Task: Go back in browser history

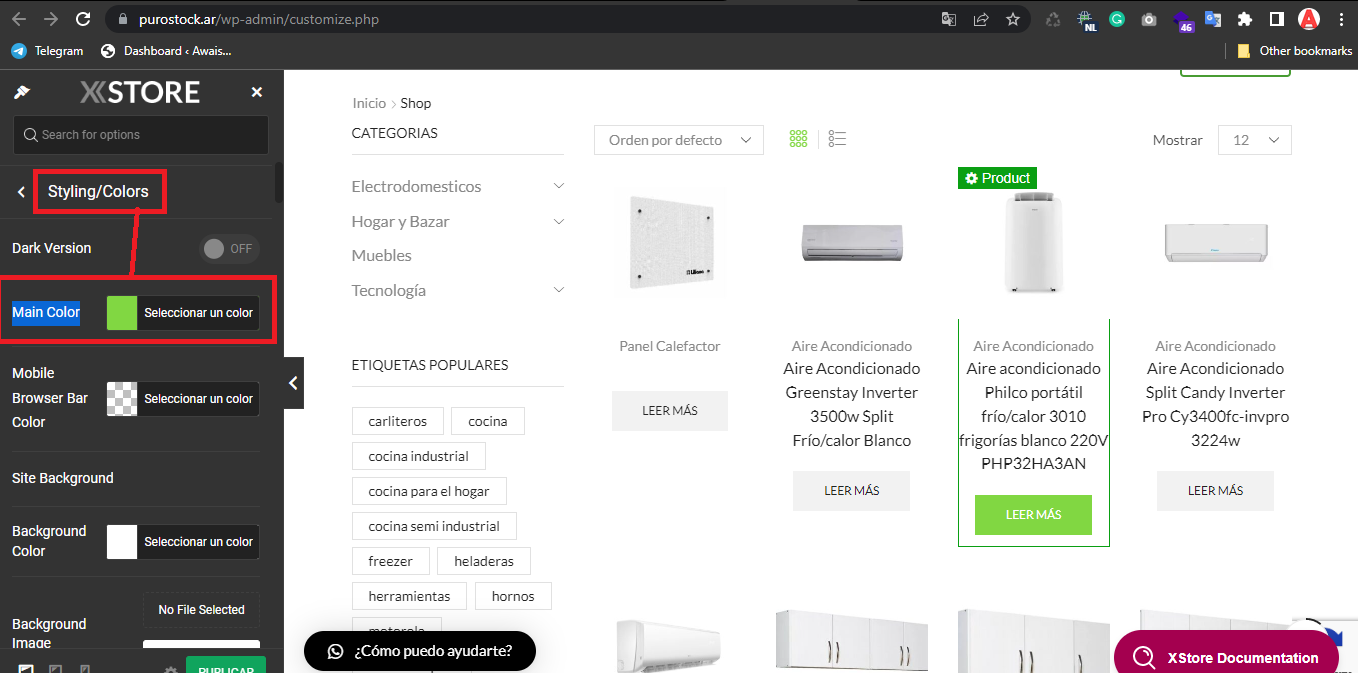Action: 19,19
